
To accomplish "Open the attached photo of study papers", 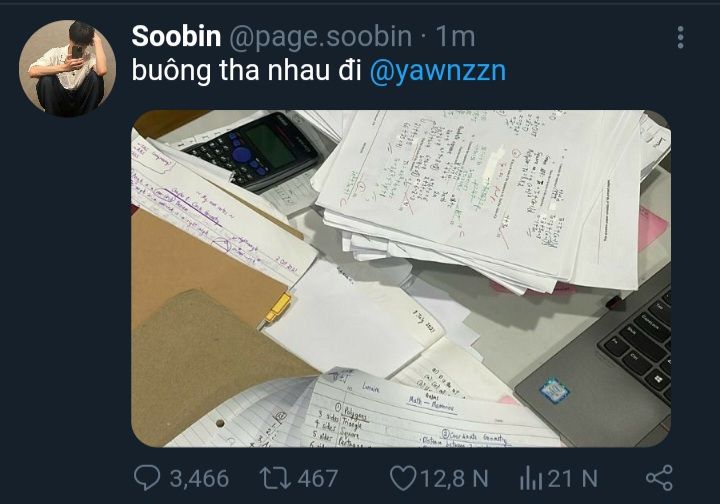I will [401, 279].
